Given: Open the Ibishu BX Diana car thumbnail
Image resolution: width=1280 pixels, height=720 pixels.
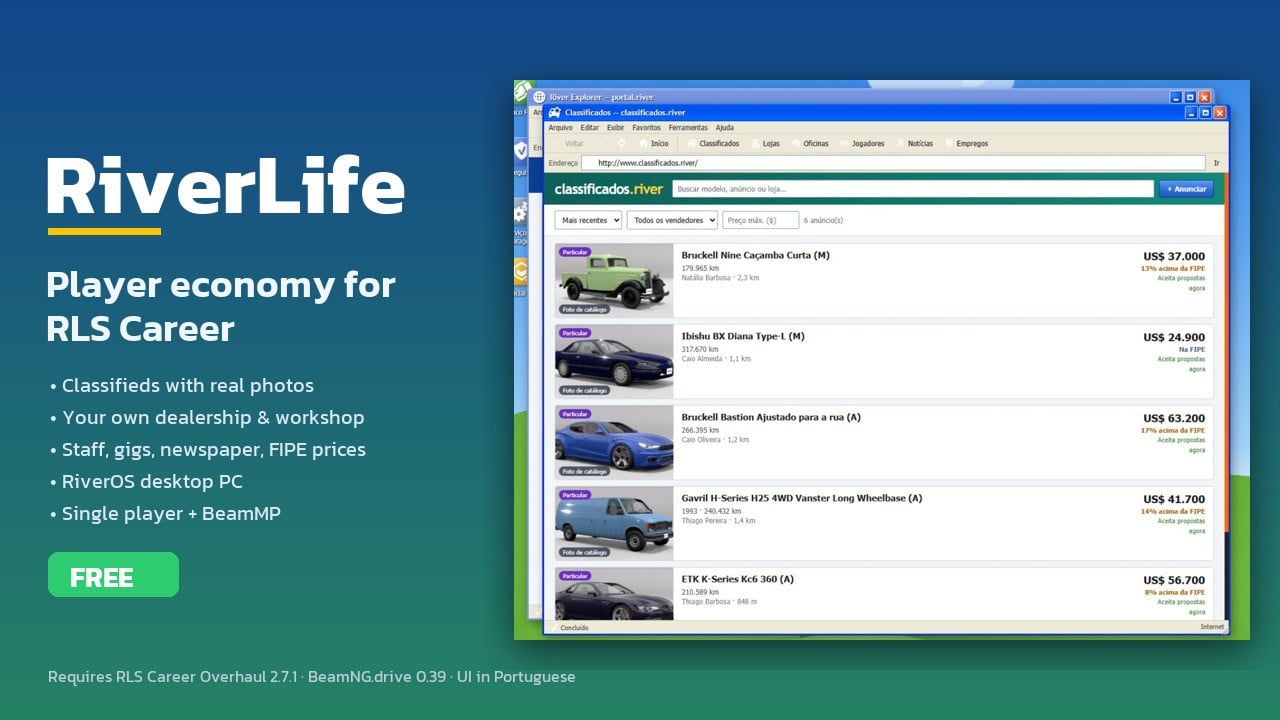Looking at the screenshot, I should (615, 361).
